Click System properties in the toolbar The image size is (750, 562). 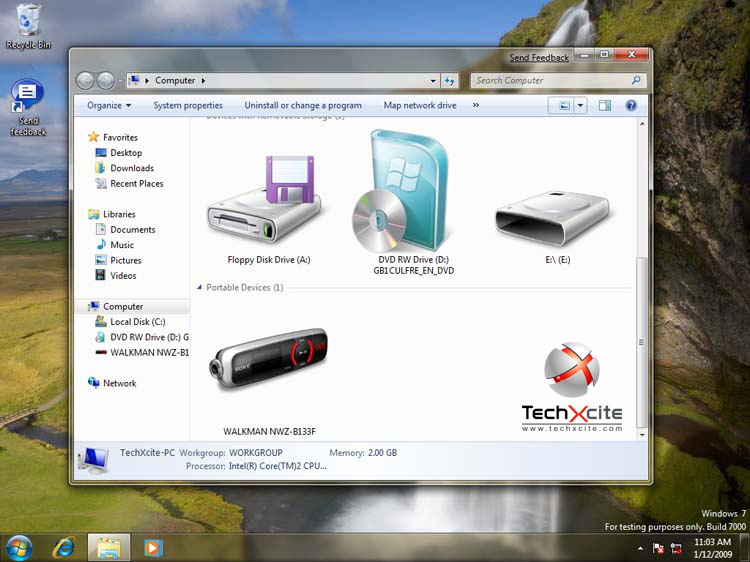[188, 105]
